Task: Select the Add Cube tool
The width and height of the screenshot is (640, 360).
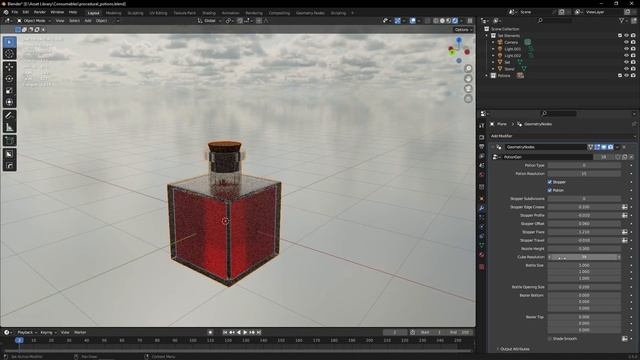Action: (x=9, y=140)
